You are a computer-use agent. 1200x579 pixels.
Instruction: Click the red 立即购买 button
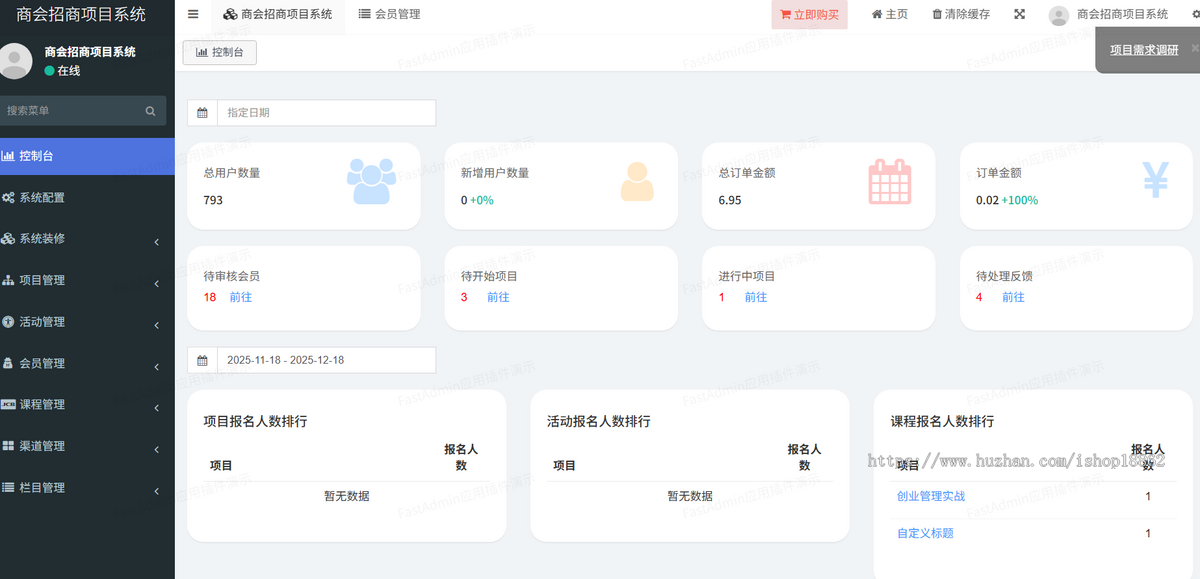click(x=809, y=14)
